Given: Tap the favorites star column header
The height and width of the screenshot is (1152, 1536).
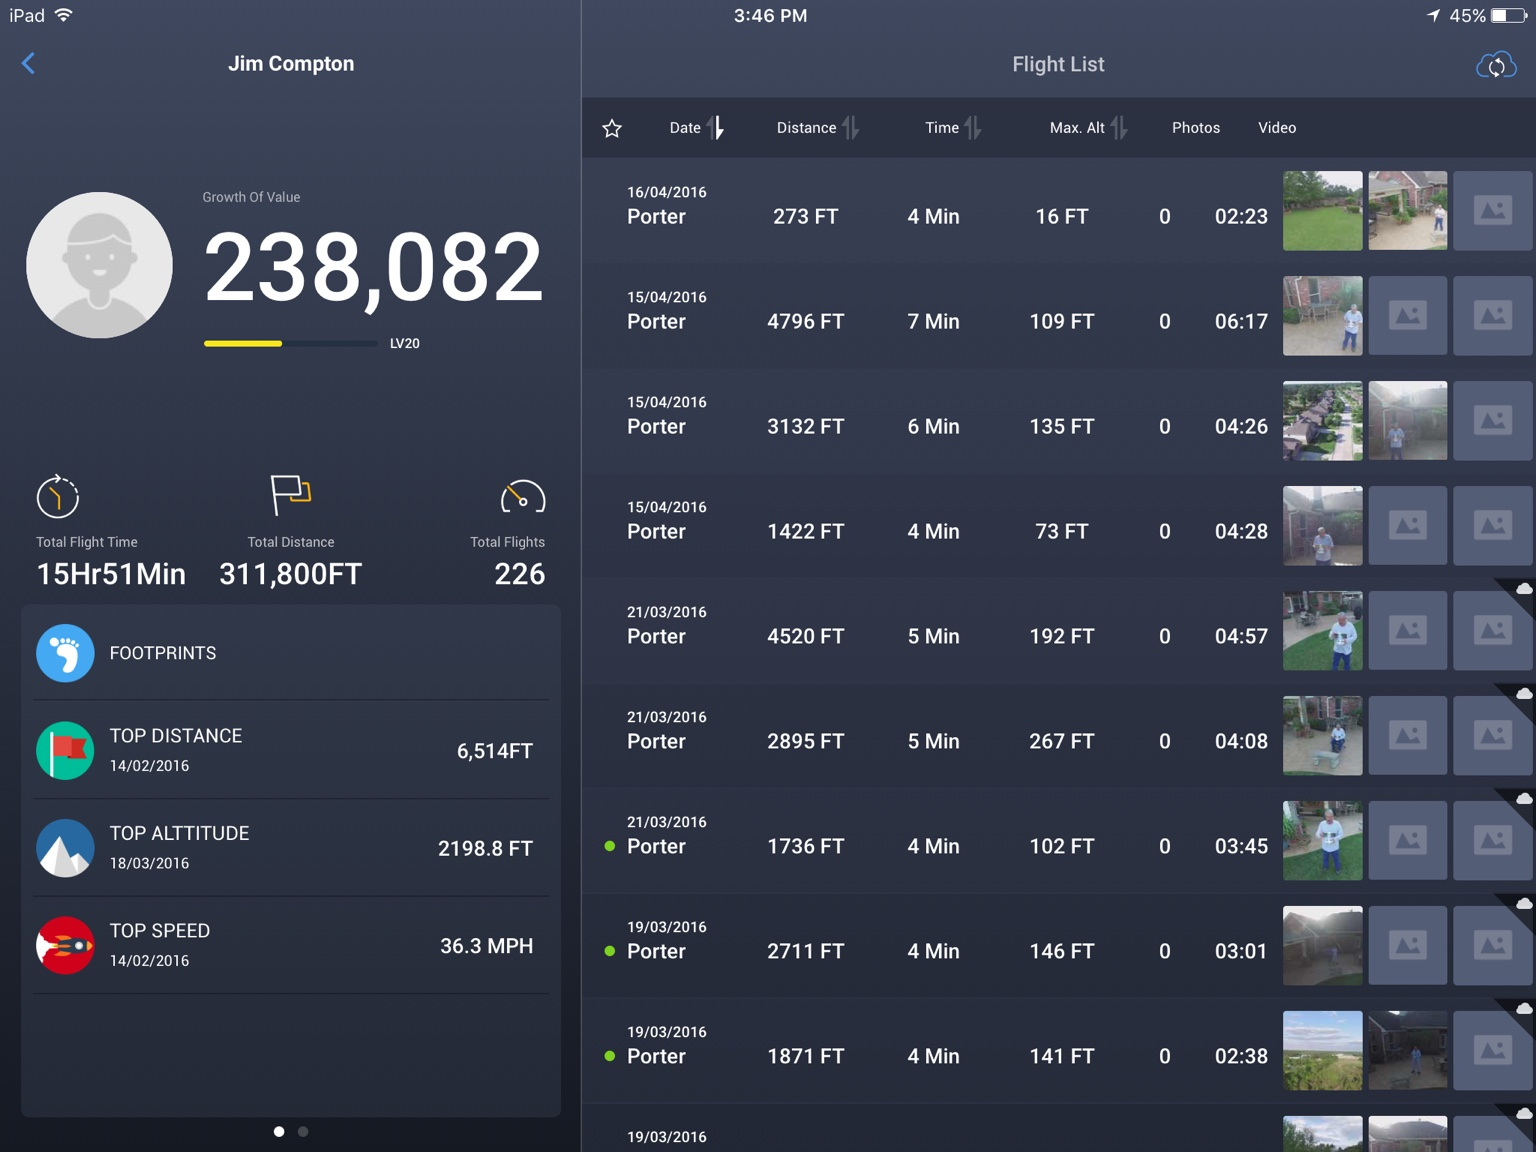Looking at the screenshot, I should [x=612, y=128].
